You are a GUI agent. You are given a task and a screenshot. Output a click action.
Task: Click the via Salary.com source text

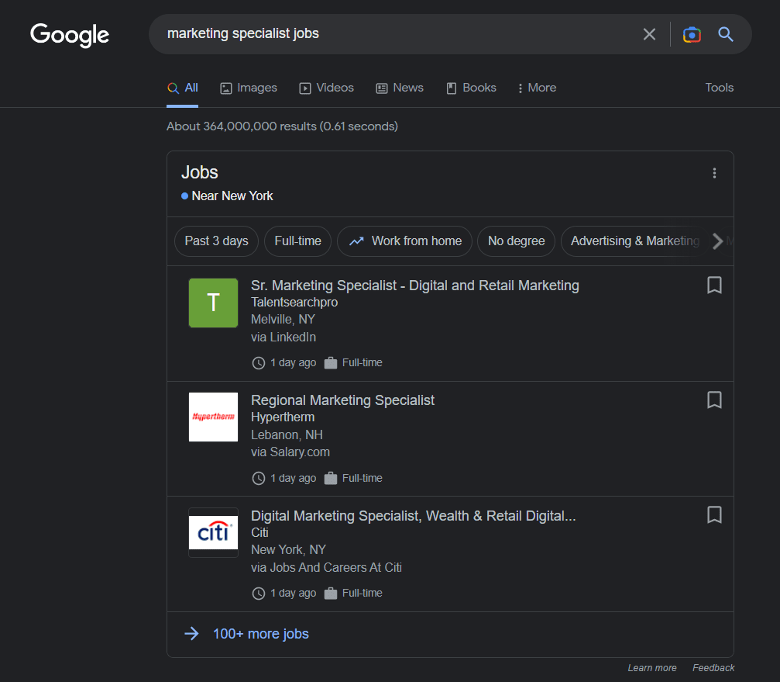click(x=290, y=452)
